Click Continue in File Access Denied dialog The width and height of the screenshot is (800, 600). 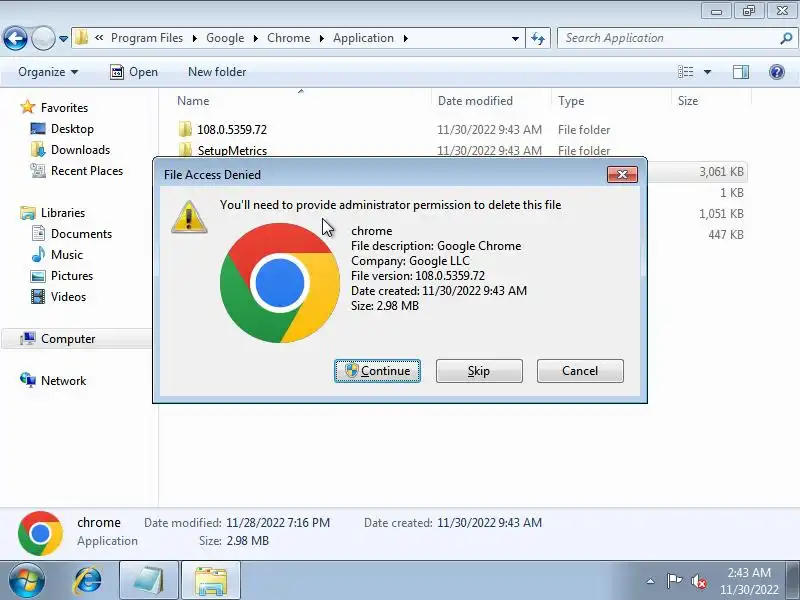[x=378, y=371]
